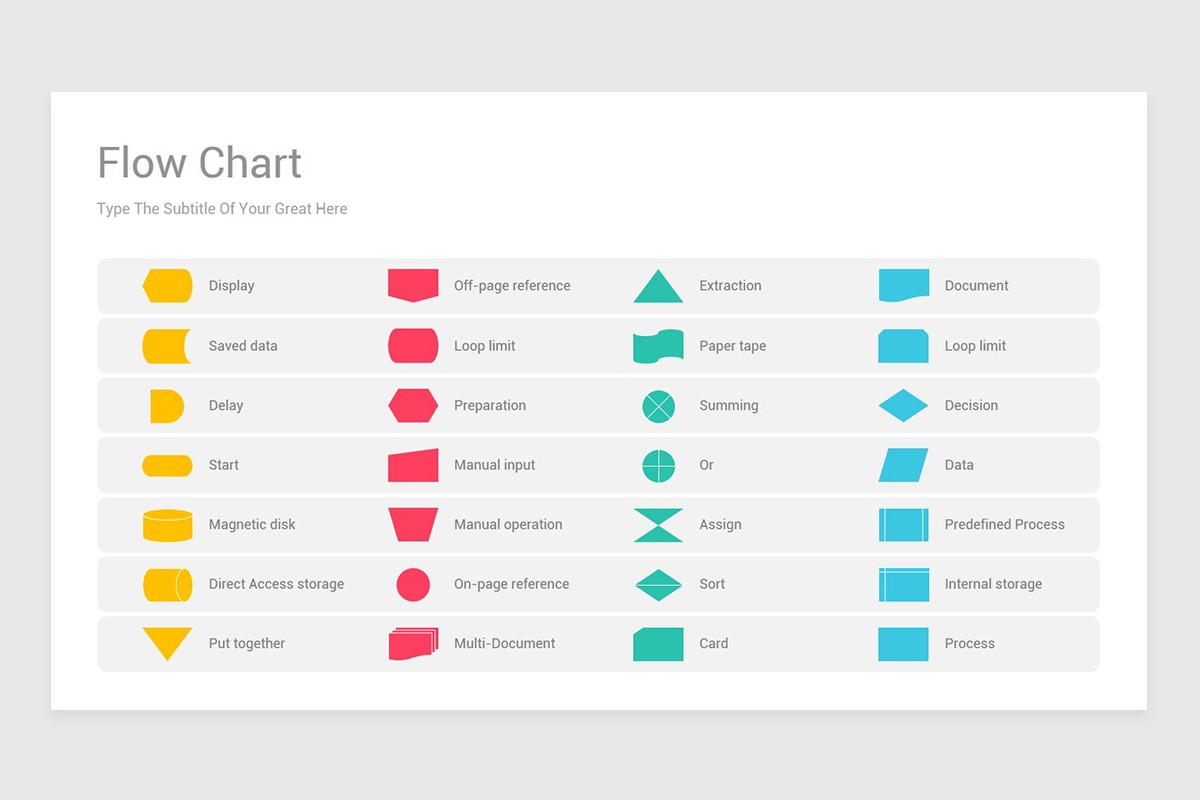Select the blue Document shape icon

coord(903,285)
